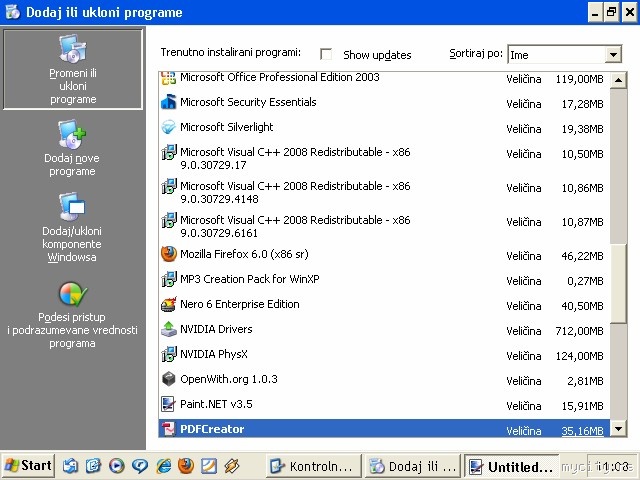Image resolution: width=640 pixels, height=480 pixels.
Task: Select Nero 6 Enterprise Edition entry
Action: pos(240,304)
